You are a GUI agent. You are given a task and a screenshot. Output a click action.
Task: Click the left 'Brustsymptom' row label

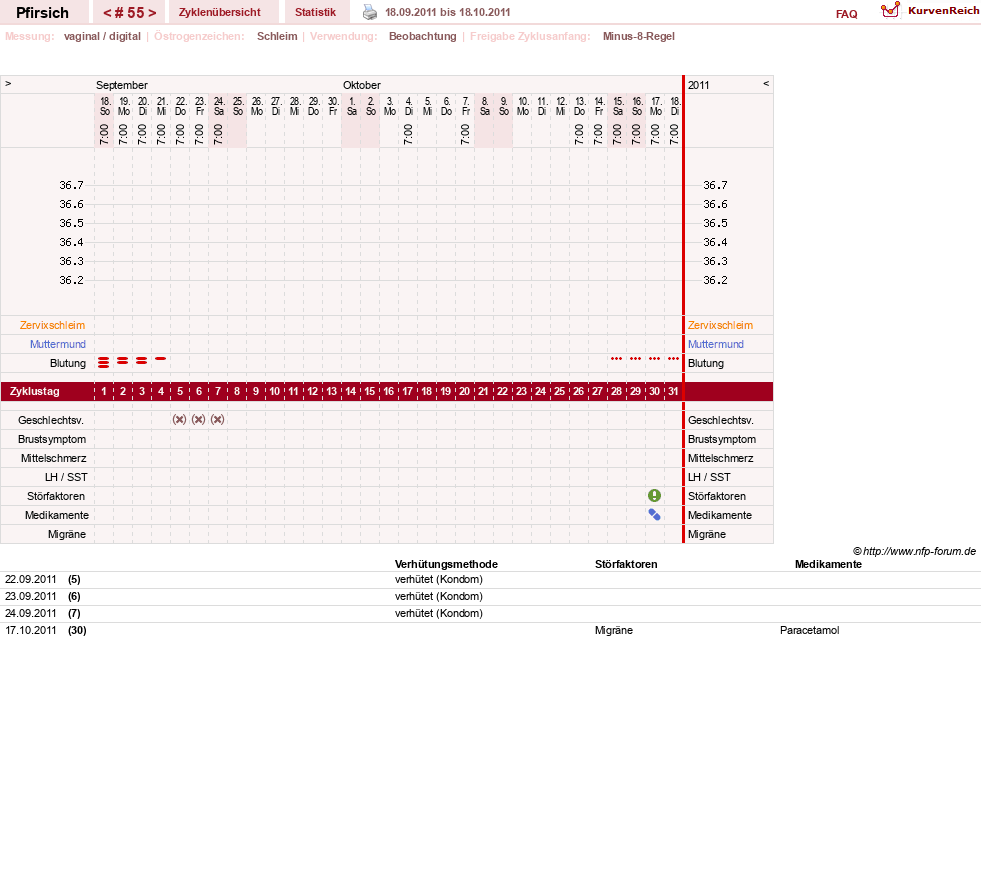[x=52, y=439]
